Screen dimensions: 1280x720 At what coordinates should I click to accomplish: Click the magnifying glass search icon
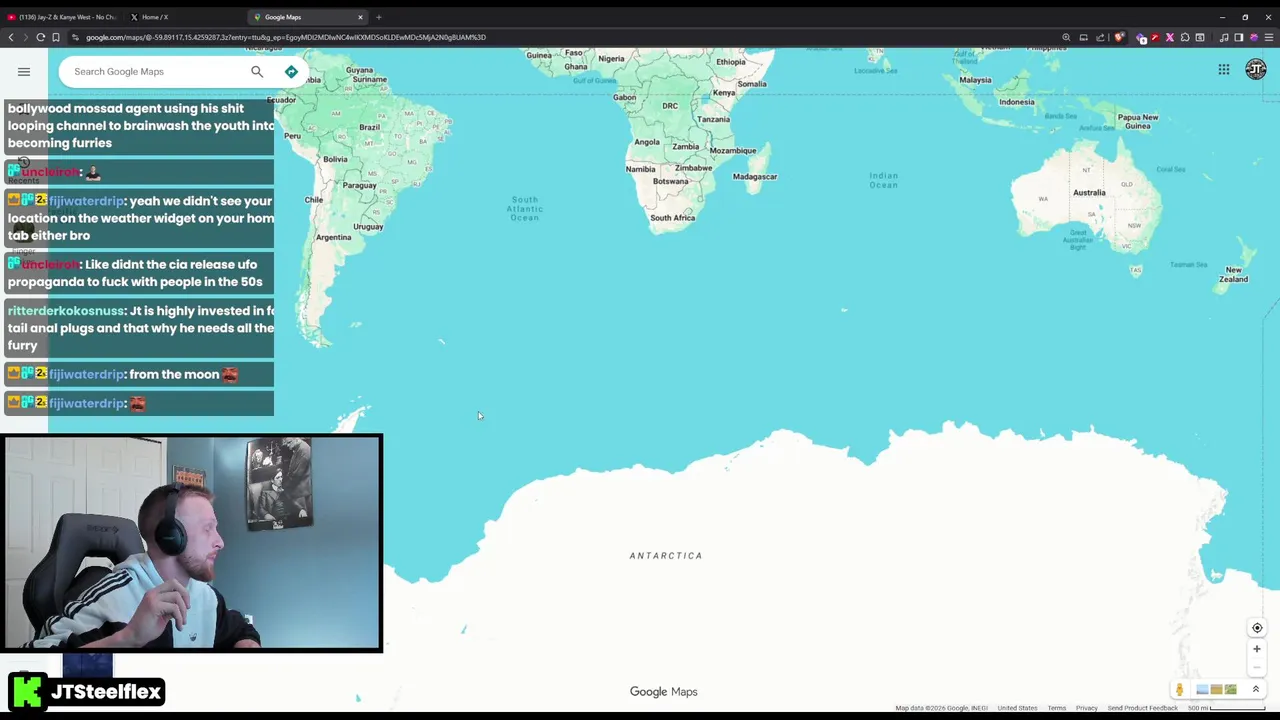[x=257, y=71]
